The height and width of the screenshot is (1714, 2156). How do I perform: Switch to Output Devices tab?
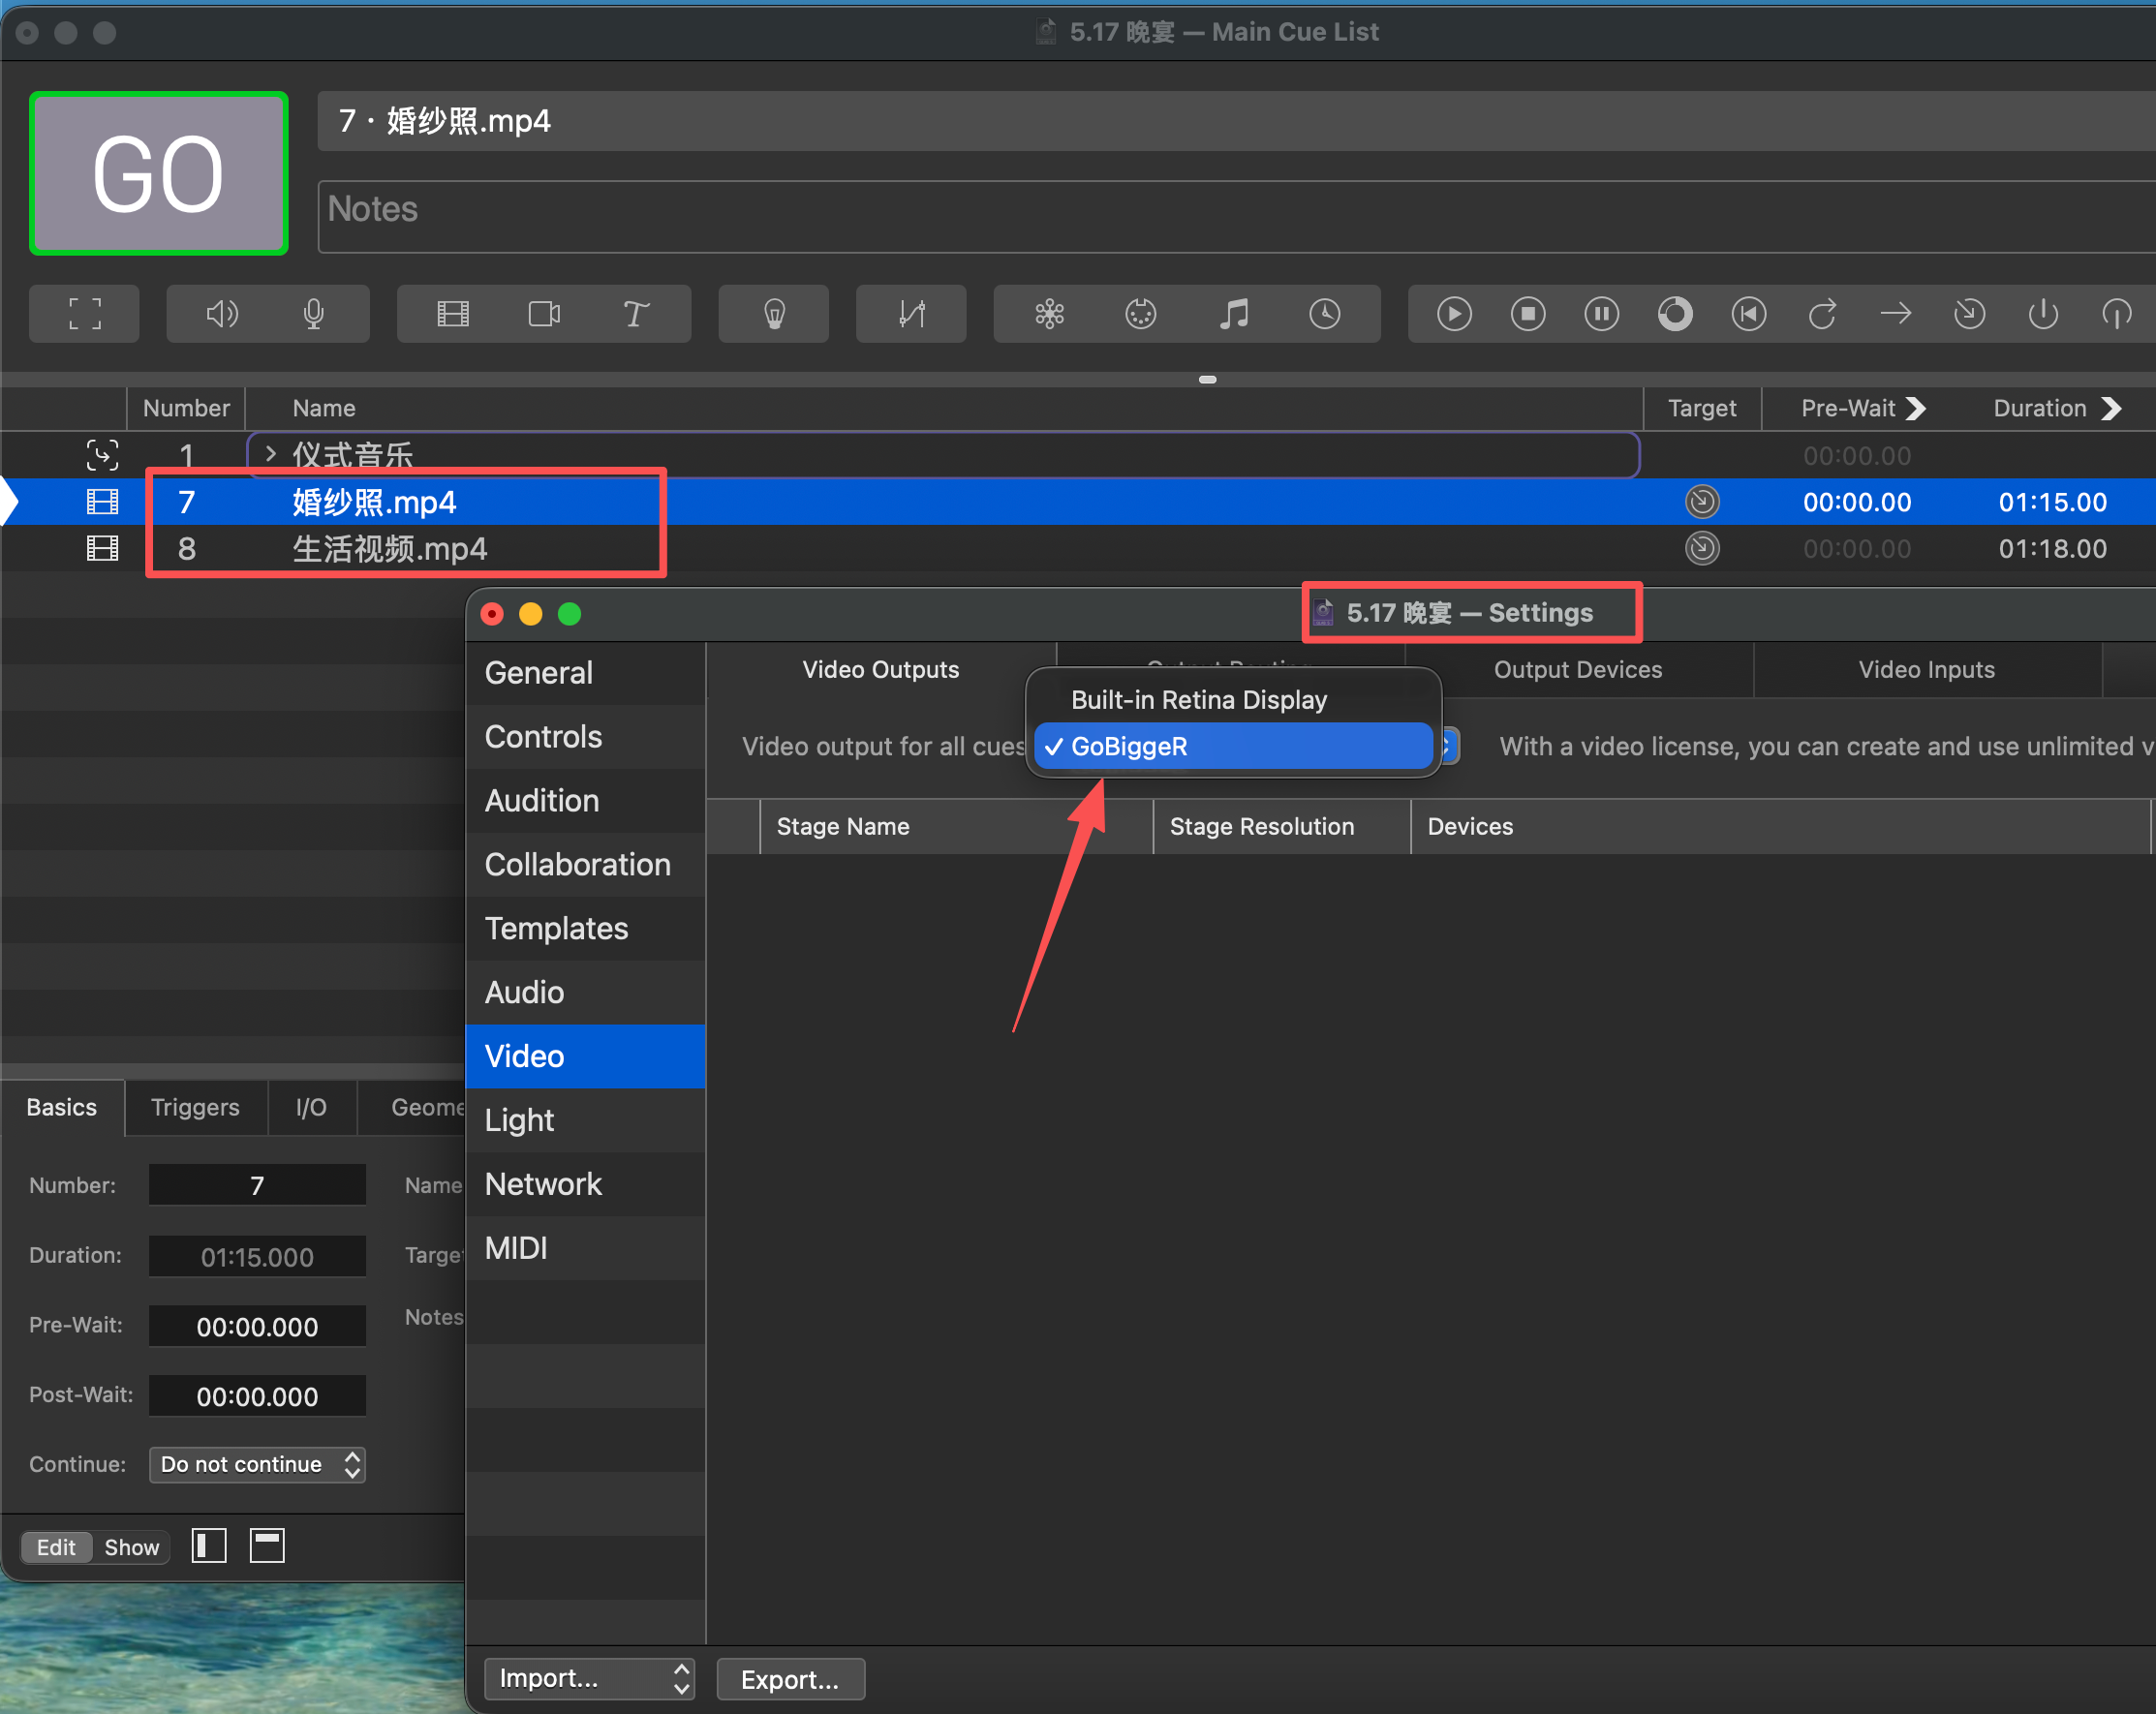(x=1578, y=670)
